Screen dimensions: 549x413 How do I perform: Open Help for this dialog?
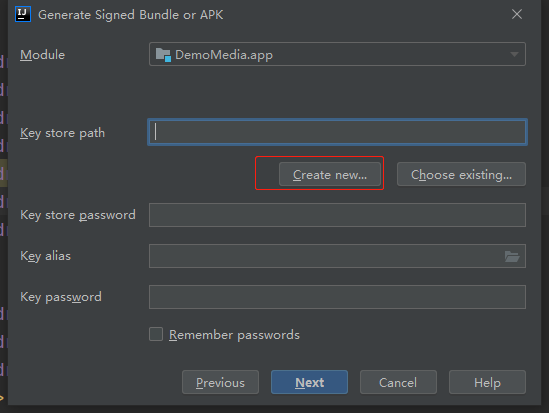487,382
